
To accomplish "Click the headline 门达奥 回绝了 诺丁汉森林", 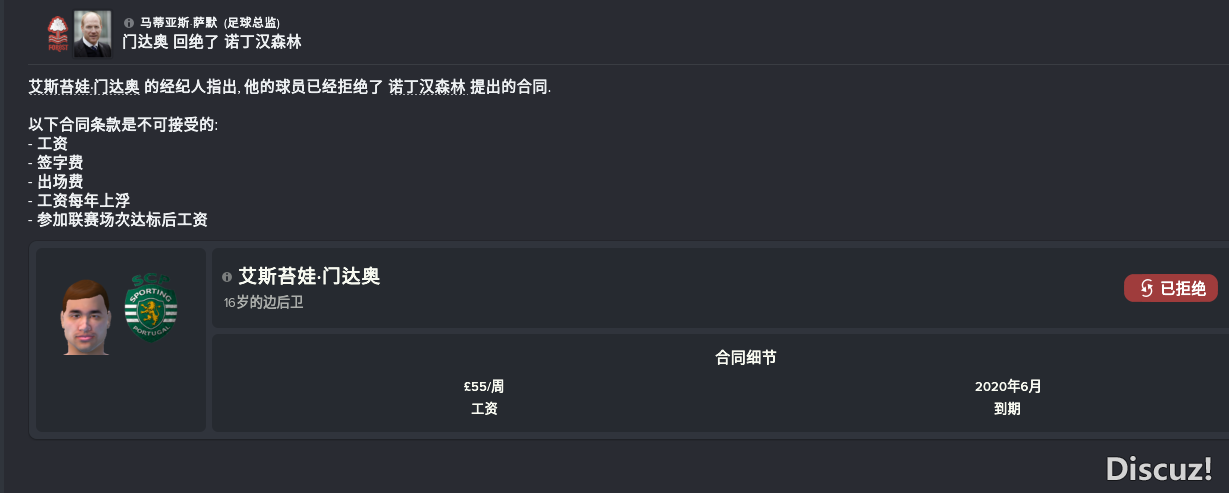I will click(211, 42).
